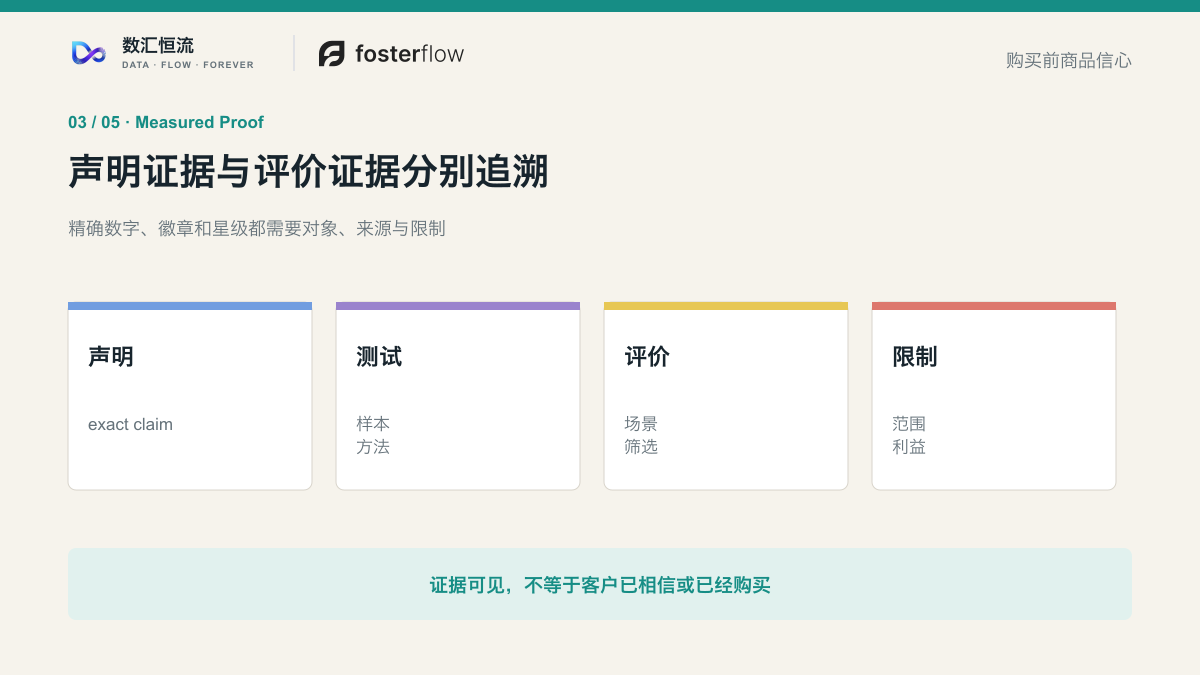Click the DATA · FLOW · FOREVER tagline

coord(188,65)
